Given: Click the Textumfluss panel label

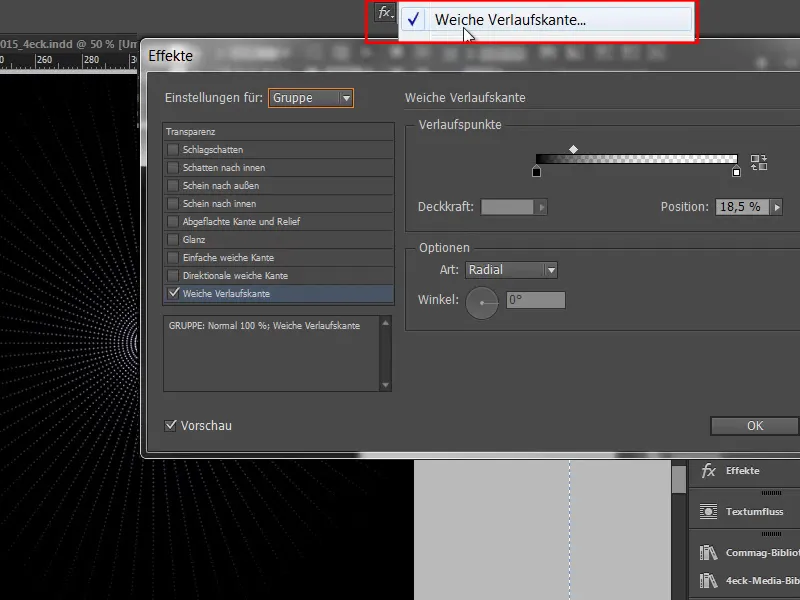Looking at the screenshot, I should point(754,511).
